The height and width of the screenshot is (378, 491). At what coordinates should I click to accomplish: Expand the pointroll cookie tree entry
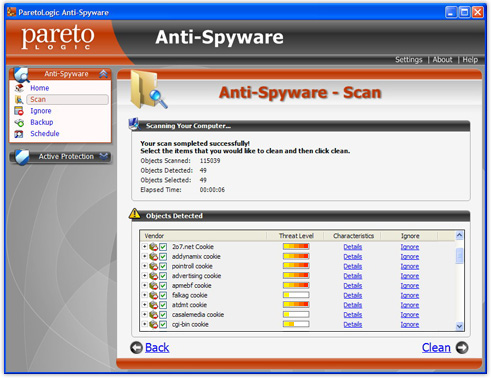pos(145,266)
